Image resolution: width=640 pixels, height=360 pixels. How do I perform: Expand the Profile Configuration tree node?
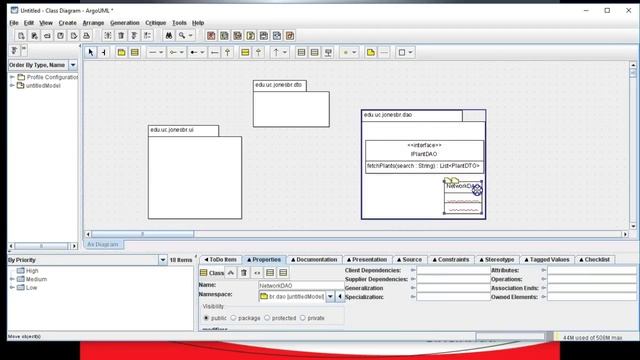coord(12,77)
